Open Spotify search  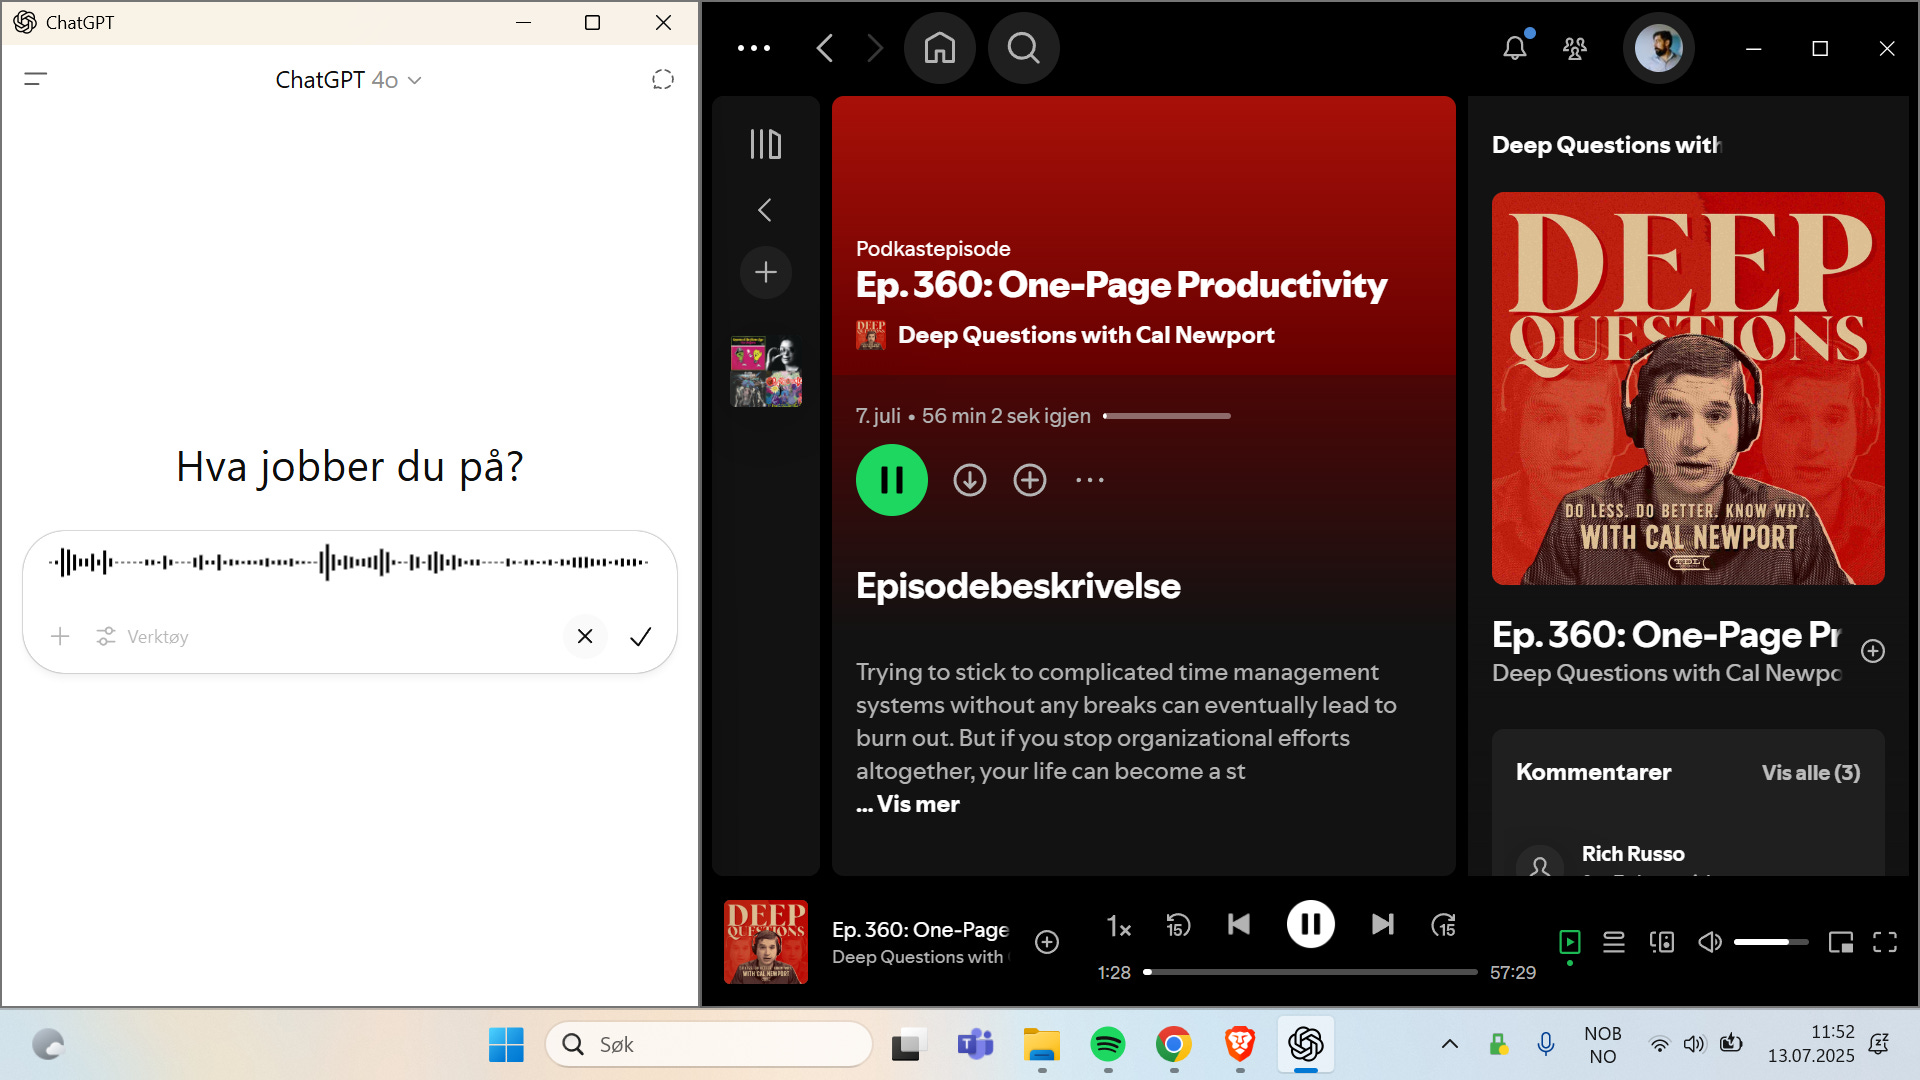(1023, 48)
